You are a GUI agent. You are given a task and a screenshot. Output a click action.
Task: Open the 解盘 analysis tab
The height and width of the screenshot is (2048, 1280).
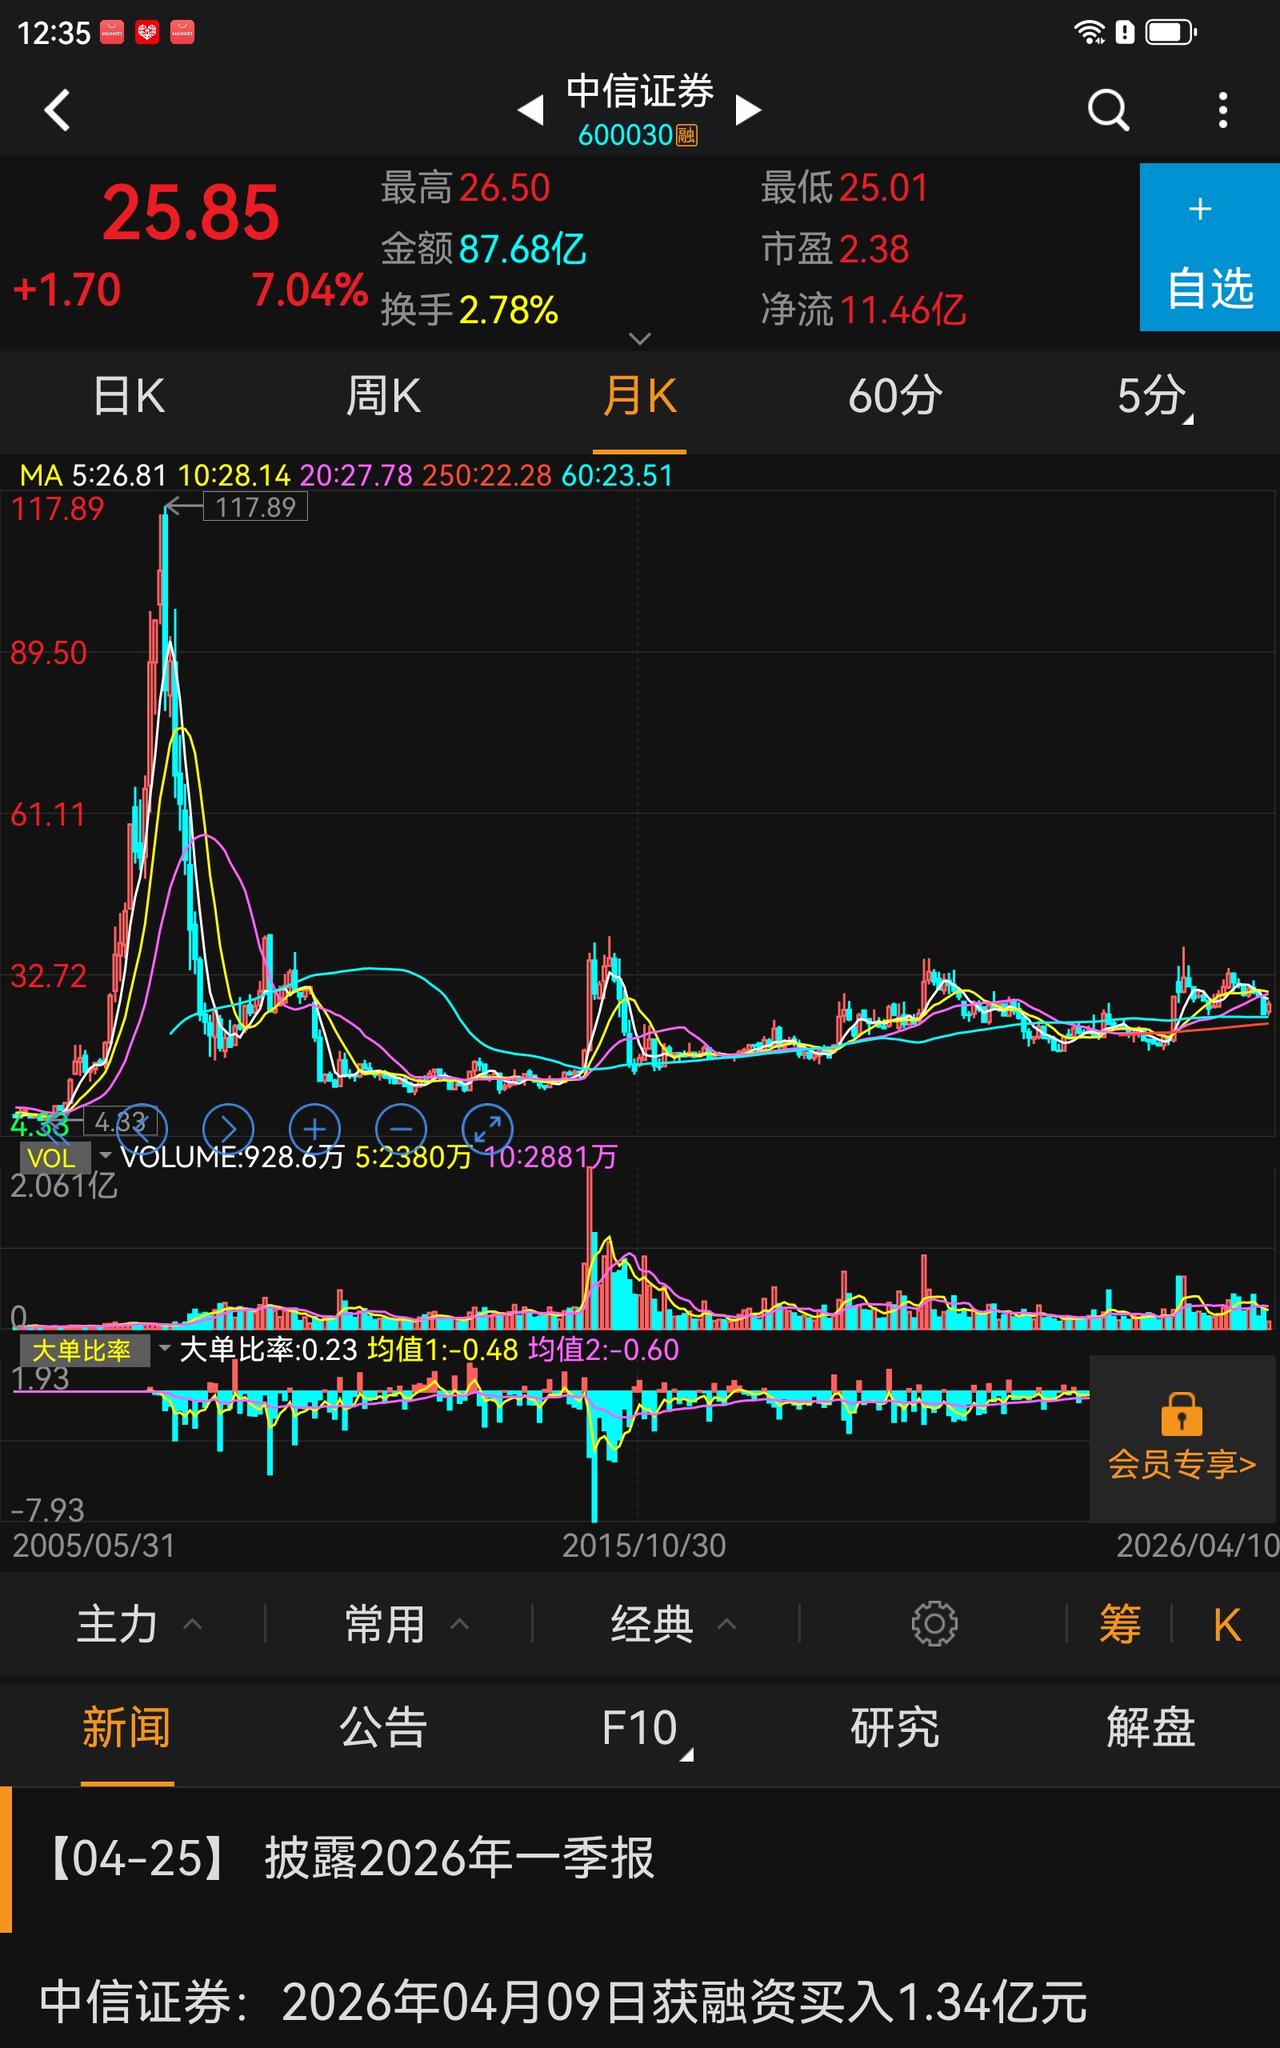pos(1151,1728)
